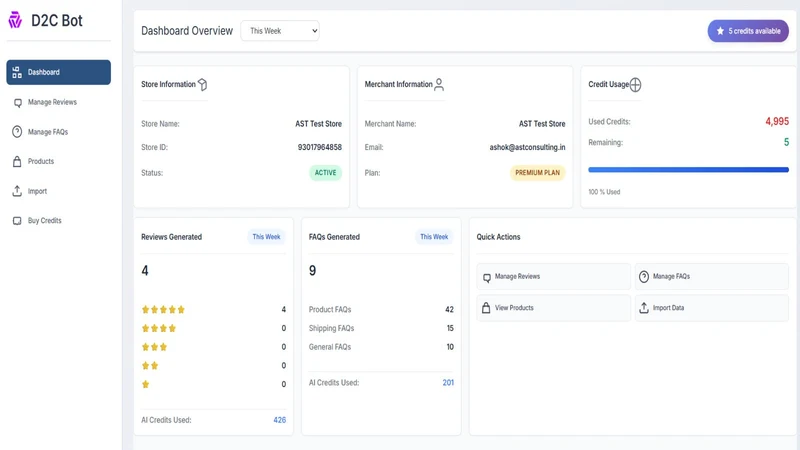This screenshot has height=450, width=800.
Task: Click the Used Credits value 4,995
Action: click(x=777, y=121)
